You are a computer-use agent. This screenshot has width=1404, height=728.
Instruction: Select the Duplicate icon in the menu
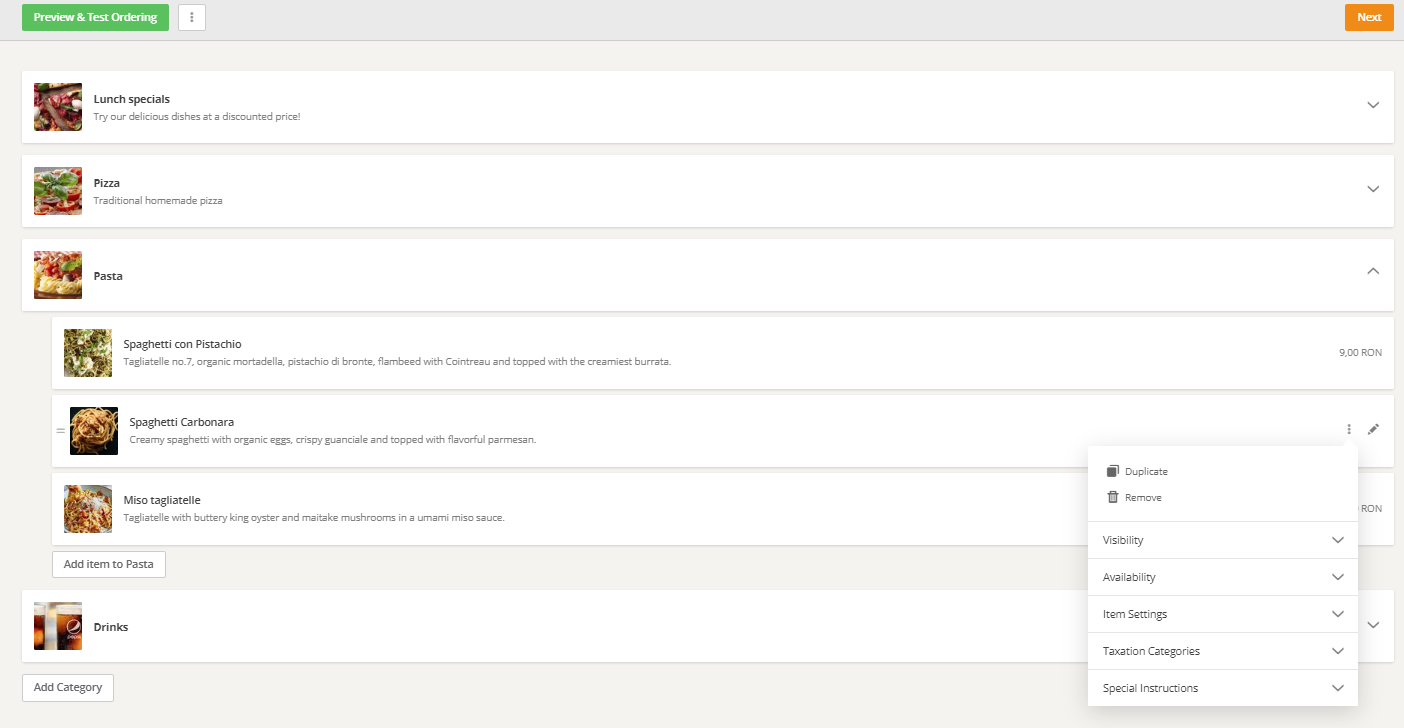pos(1113,470)
